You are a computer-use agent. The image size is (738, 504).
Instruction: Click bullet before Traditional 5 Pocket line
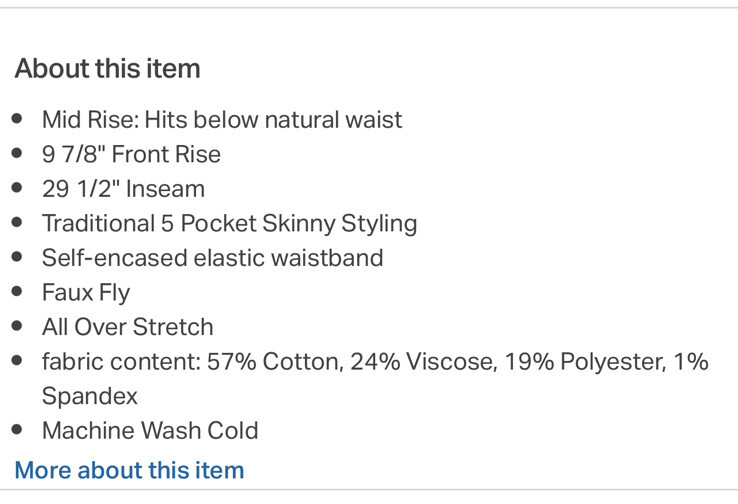(x=18, y=223)
